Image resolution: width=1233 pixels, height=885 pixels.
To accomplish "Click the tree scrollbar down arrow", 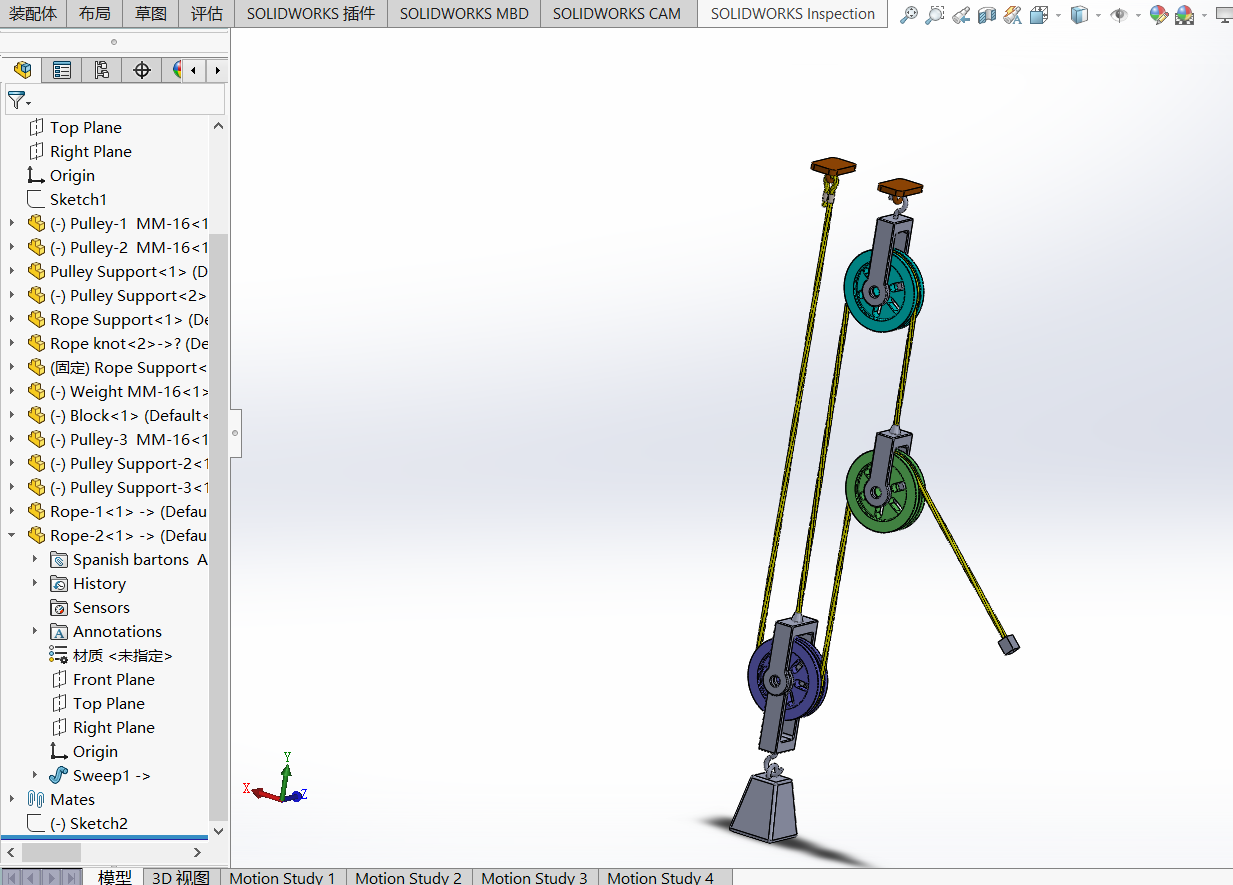I will tap(218, 830).
